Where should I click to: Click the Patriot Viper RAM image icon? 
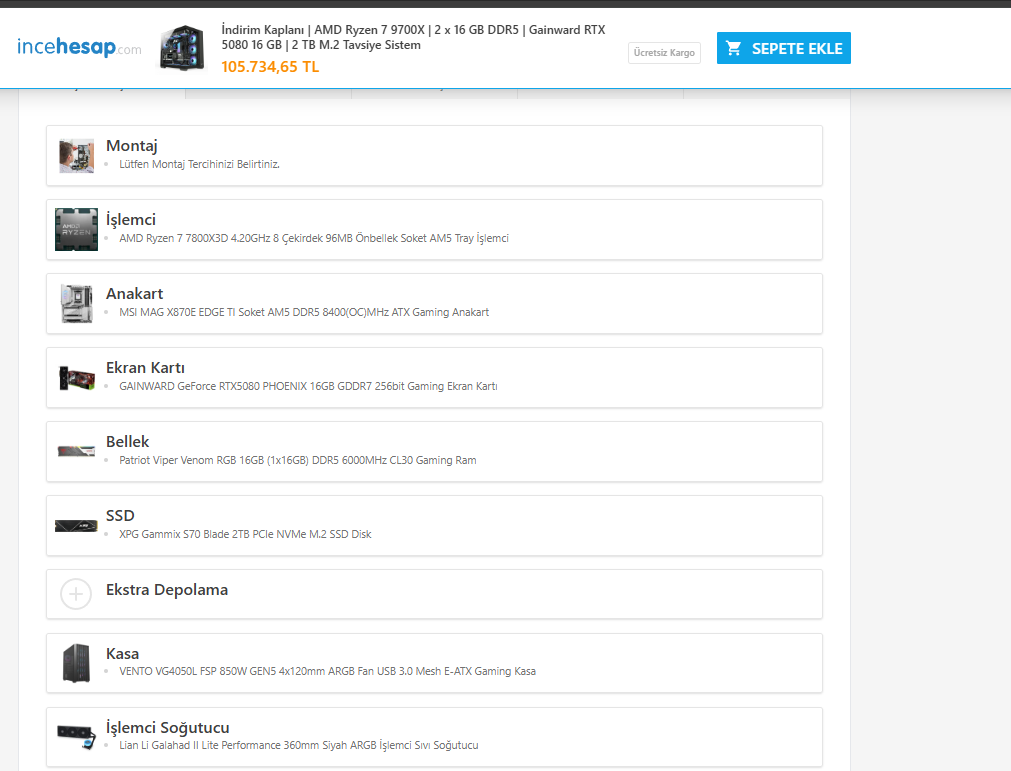click(77, 451)
